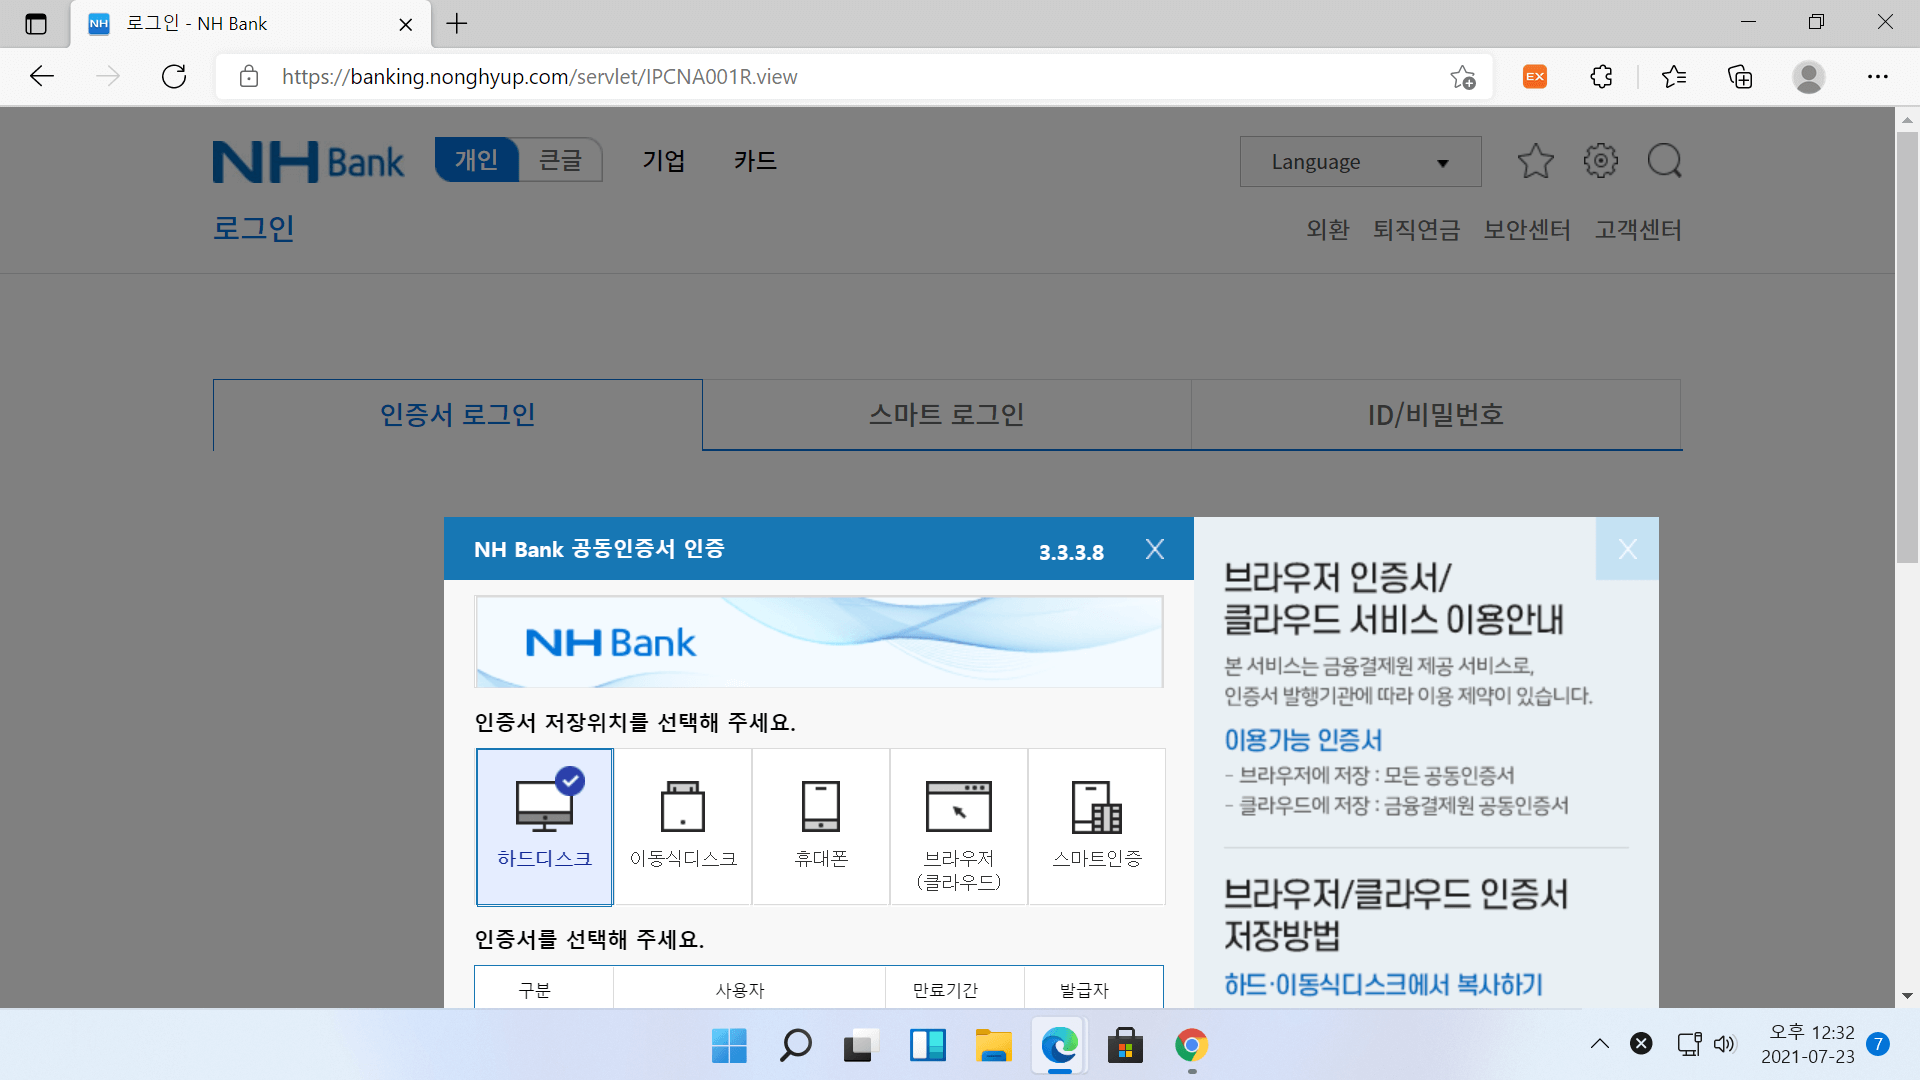Open the NH site search icon

(x=1664, y=161)
